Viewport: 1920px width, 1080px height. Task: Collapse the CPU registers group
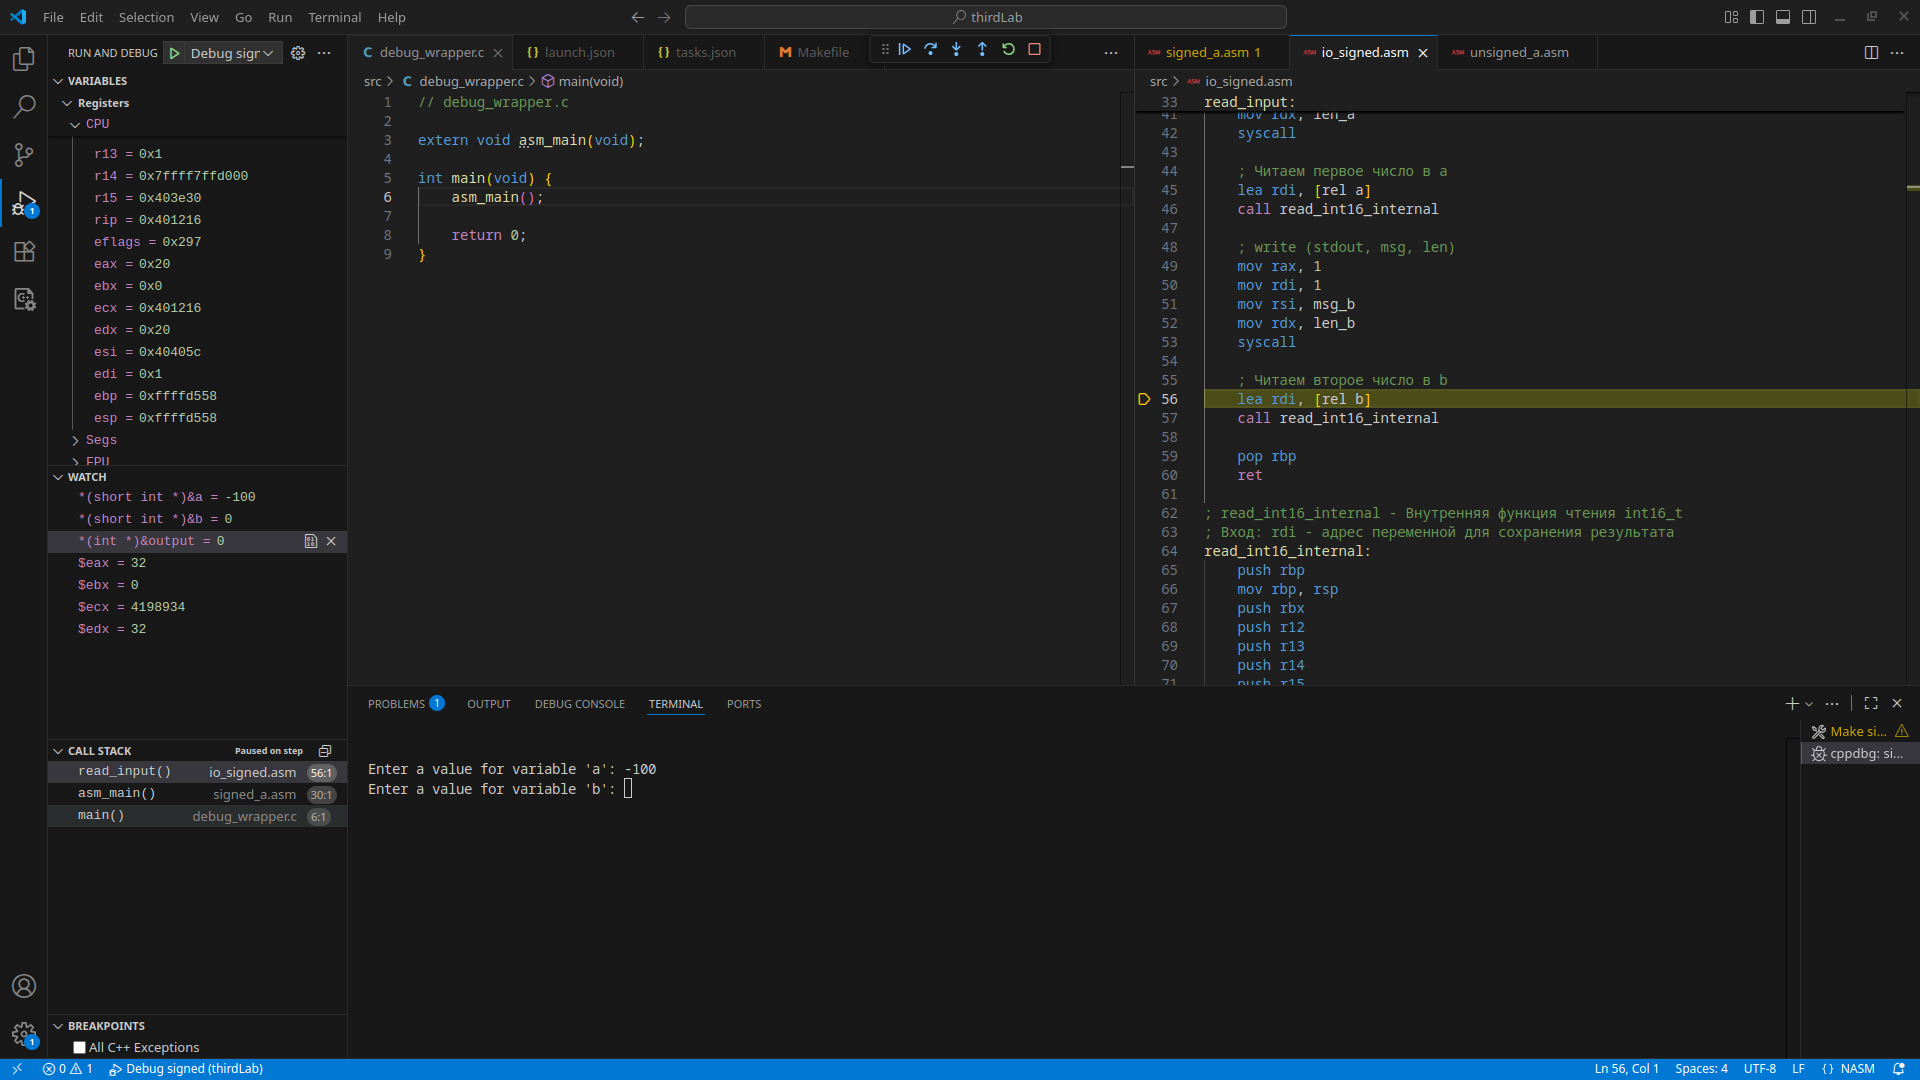click(x=76, y=123)
